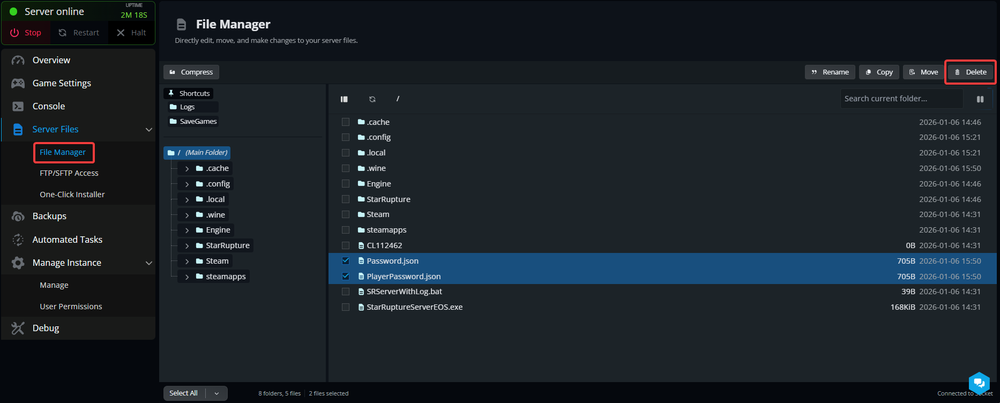
Task: Open the Select All dropdown arrow
Action: 217,393
